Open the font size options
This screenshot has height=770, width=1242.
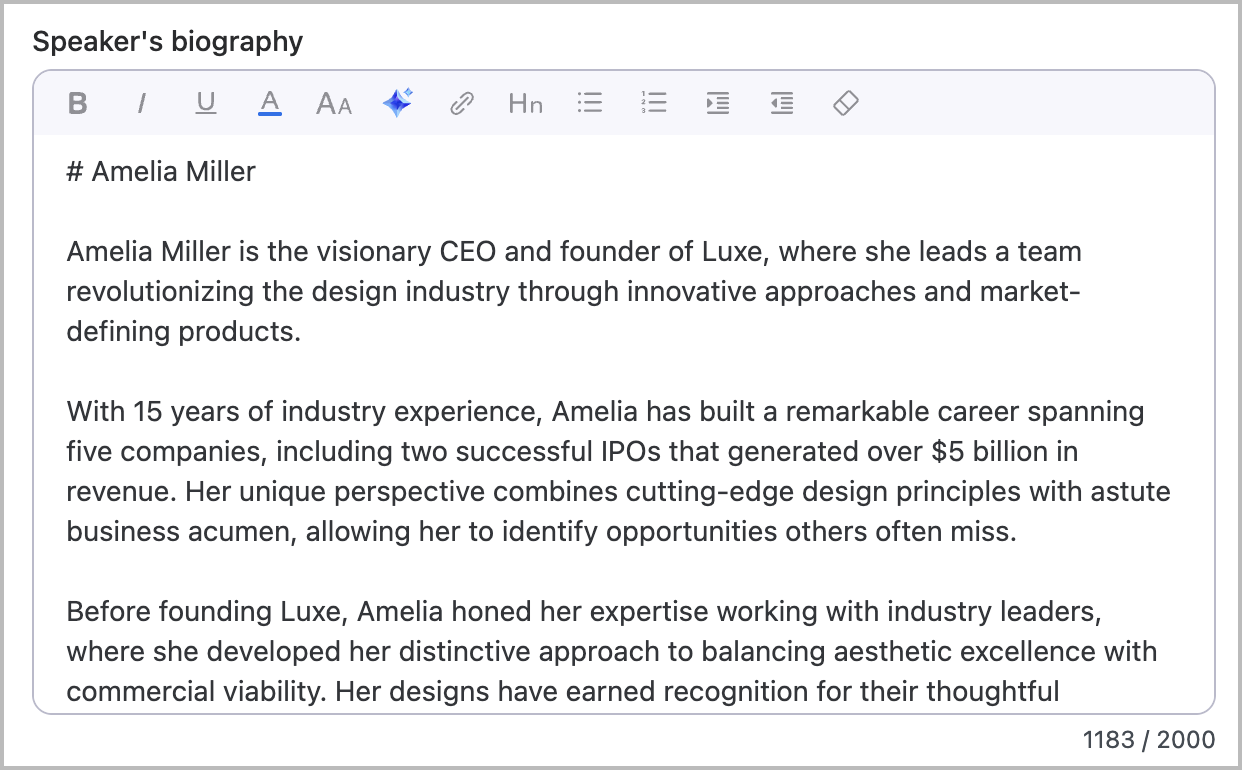coord(334,103)
